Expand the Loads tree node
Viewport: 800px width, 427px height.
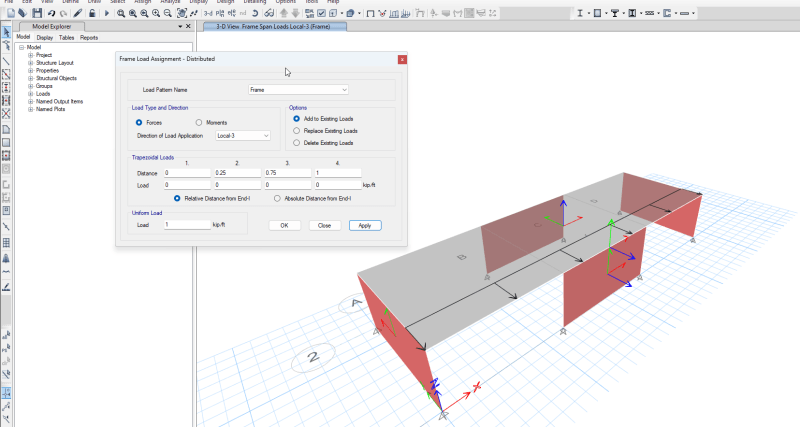(x=31, y=94)
